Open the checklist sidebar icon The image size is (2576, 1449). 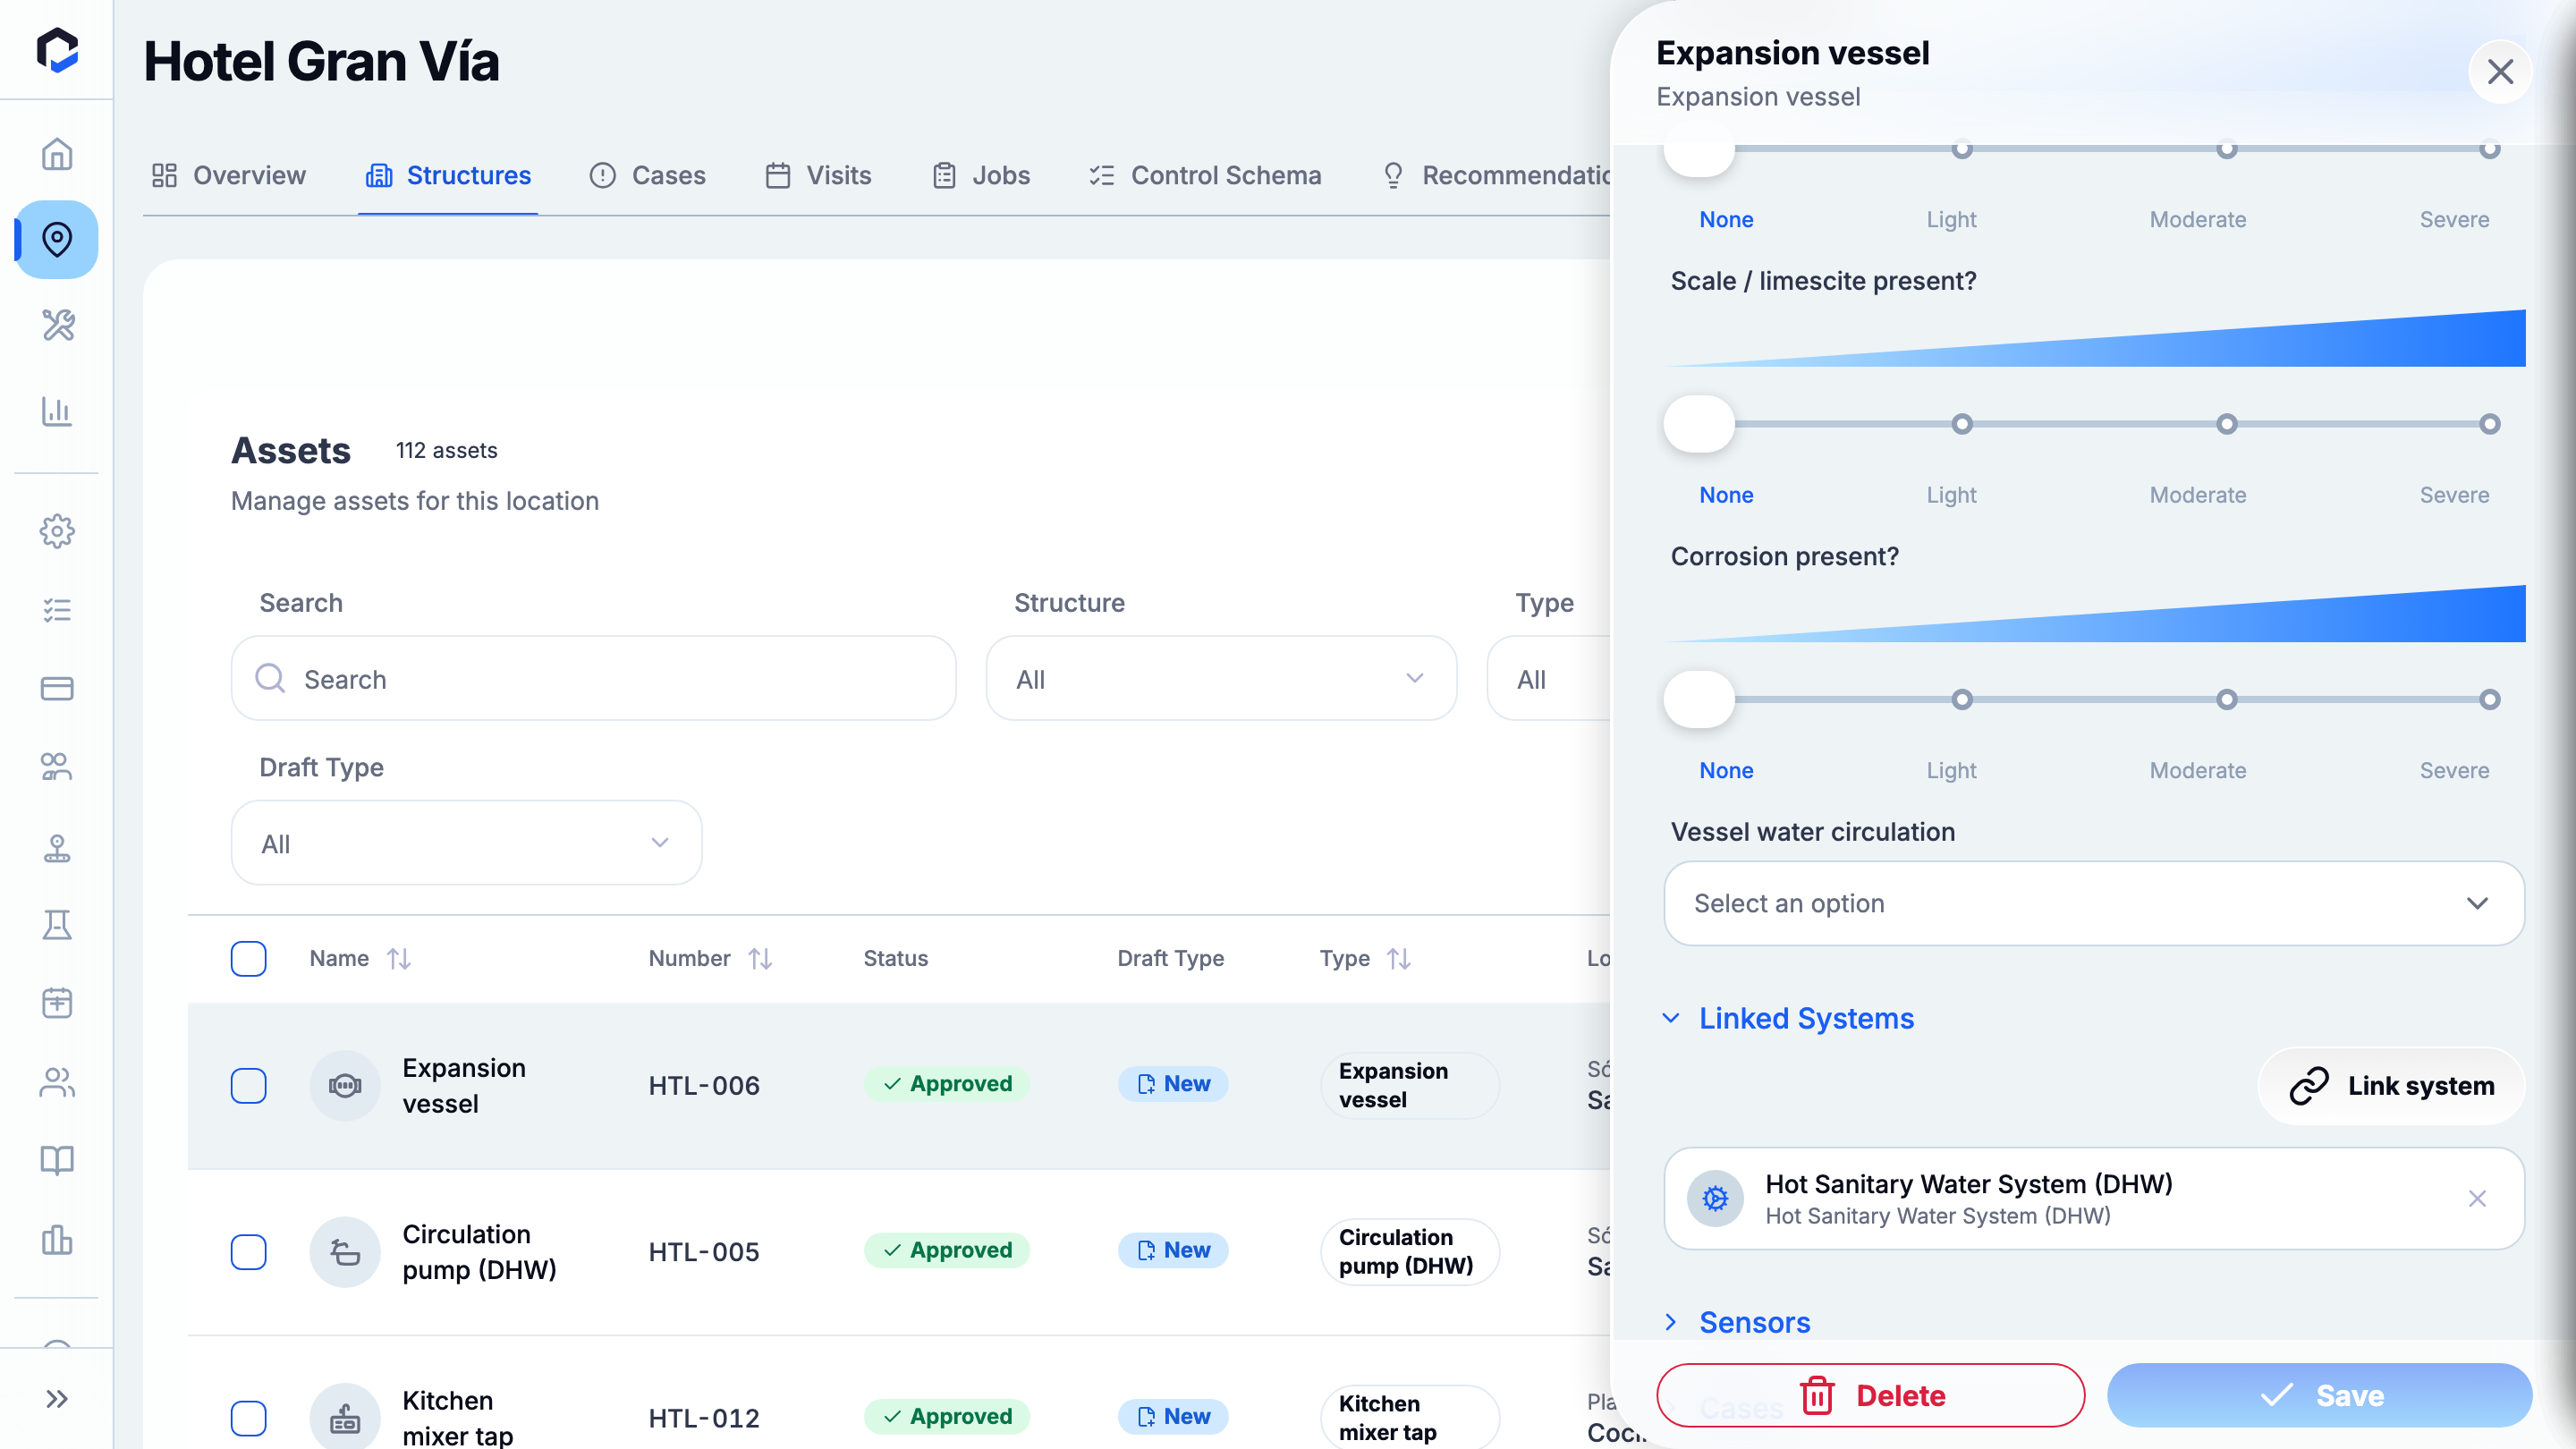(x=57, y=610)
